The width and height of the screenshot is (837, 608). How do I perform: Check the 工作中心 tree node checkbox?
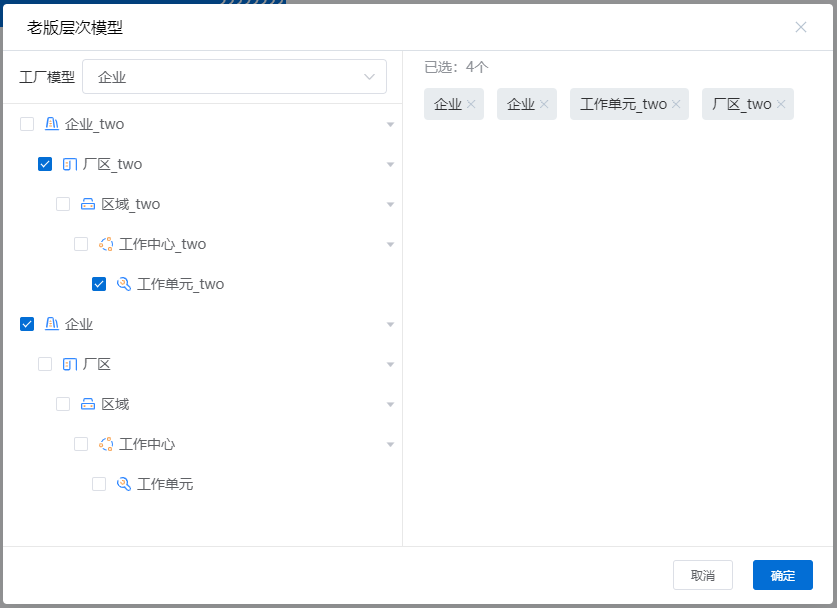[81, 444]
